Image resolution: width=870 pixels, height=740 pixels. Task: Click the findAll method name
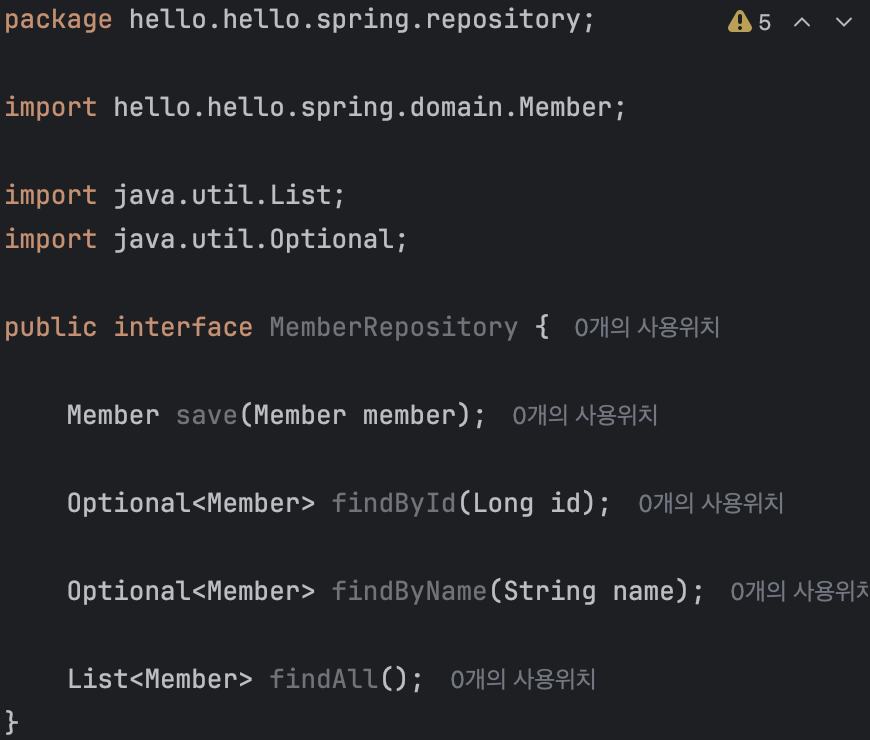(x=324, y=680)
